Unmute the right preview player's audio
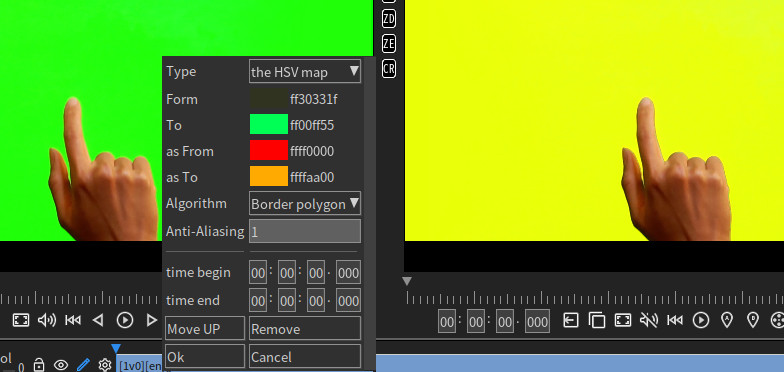784x372 pixels. tap(649, 320)
